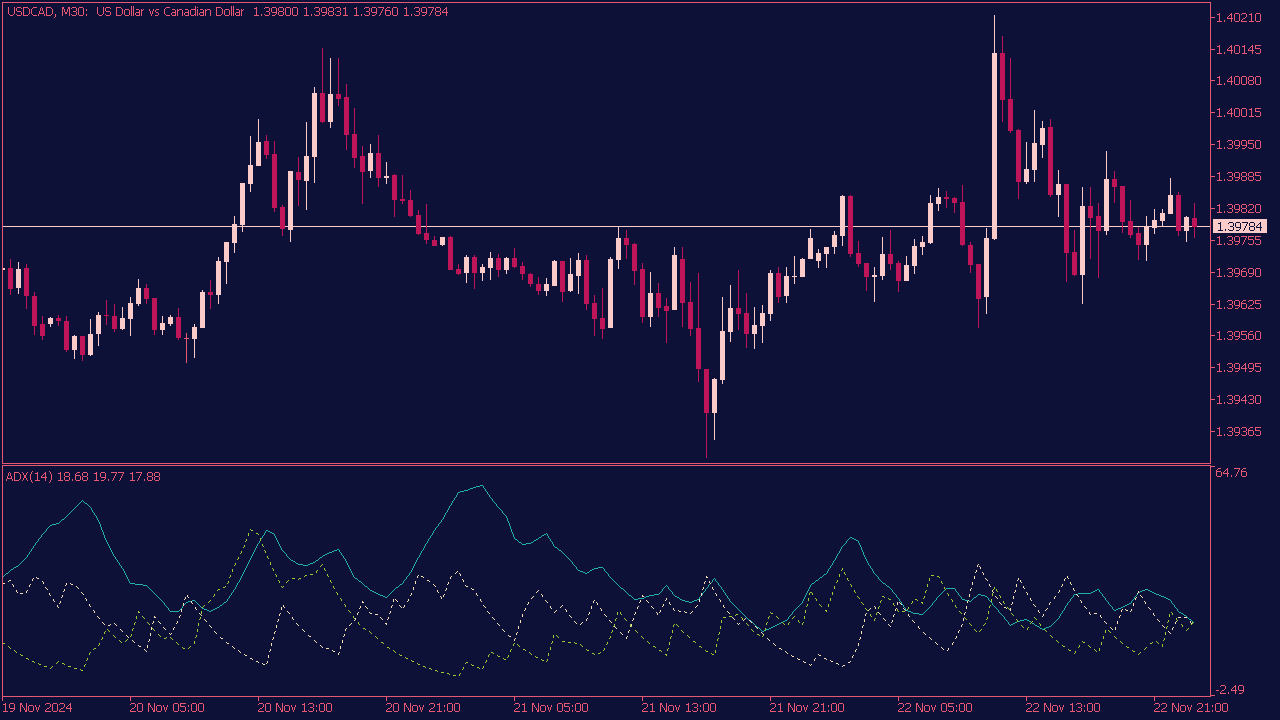Click the 1.40145 price scale label
Viewport: 1280px width, 720px height.
tap(1237, 49)
